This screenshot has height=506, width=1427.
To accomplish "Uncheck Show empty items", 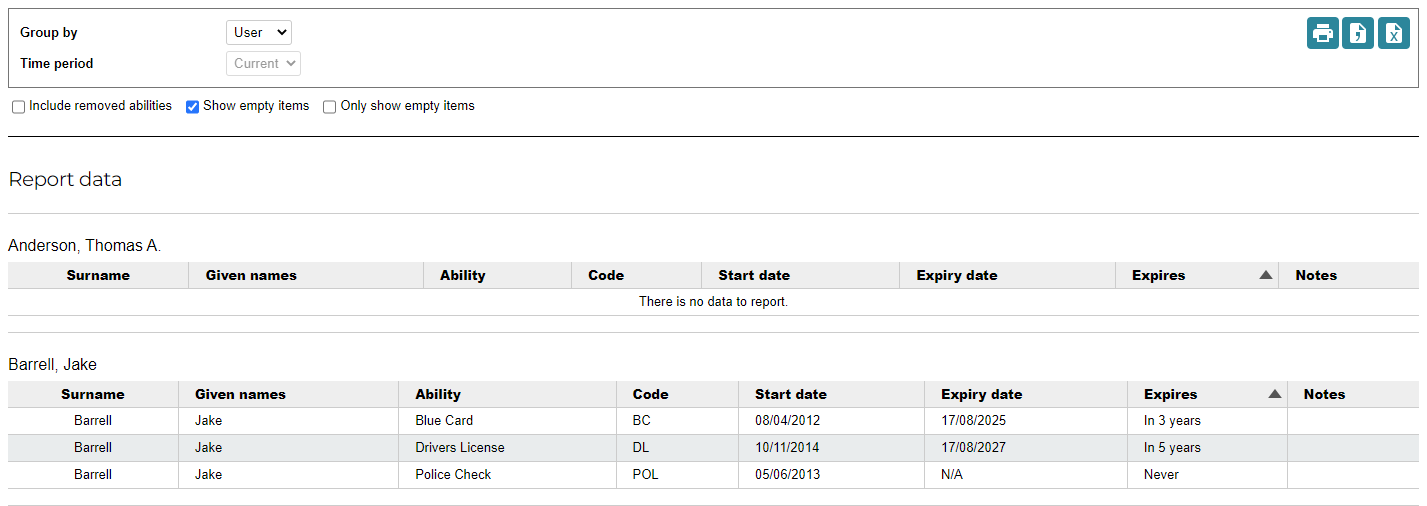I will pos(193,107).
